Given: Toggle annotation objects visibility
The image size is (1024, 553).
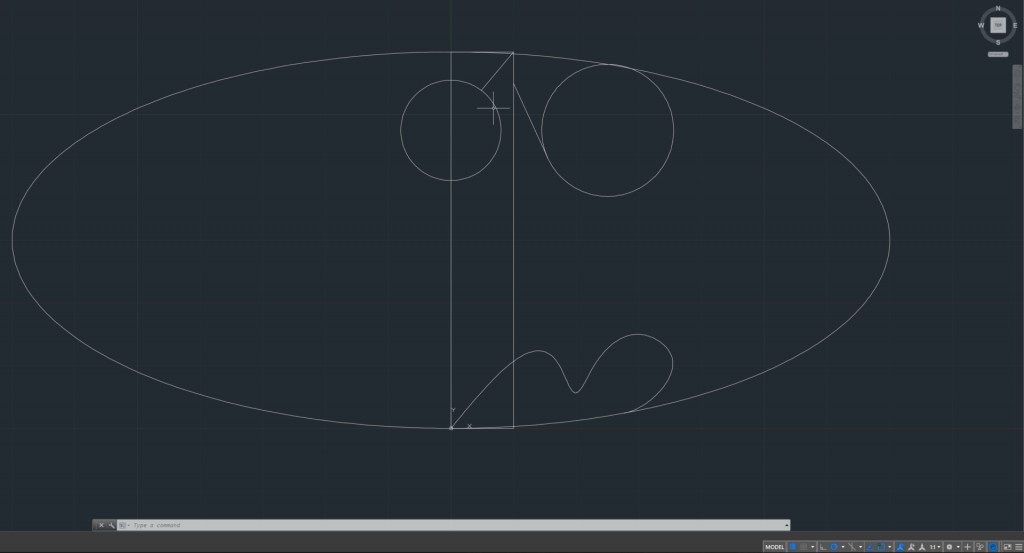Looking at the screenshot, I should coord(900,546).
